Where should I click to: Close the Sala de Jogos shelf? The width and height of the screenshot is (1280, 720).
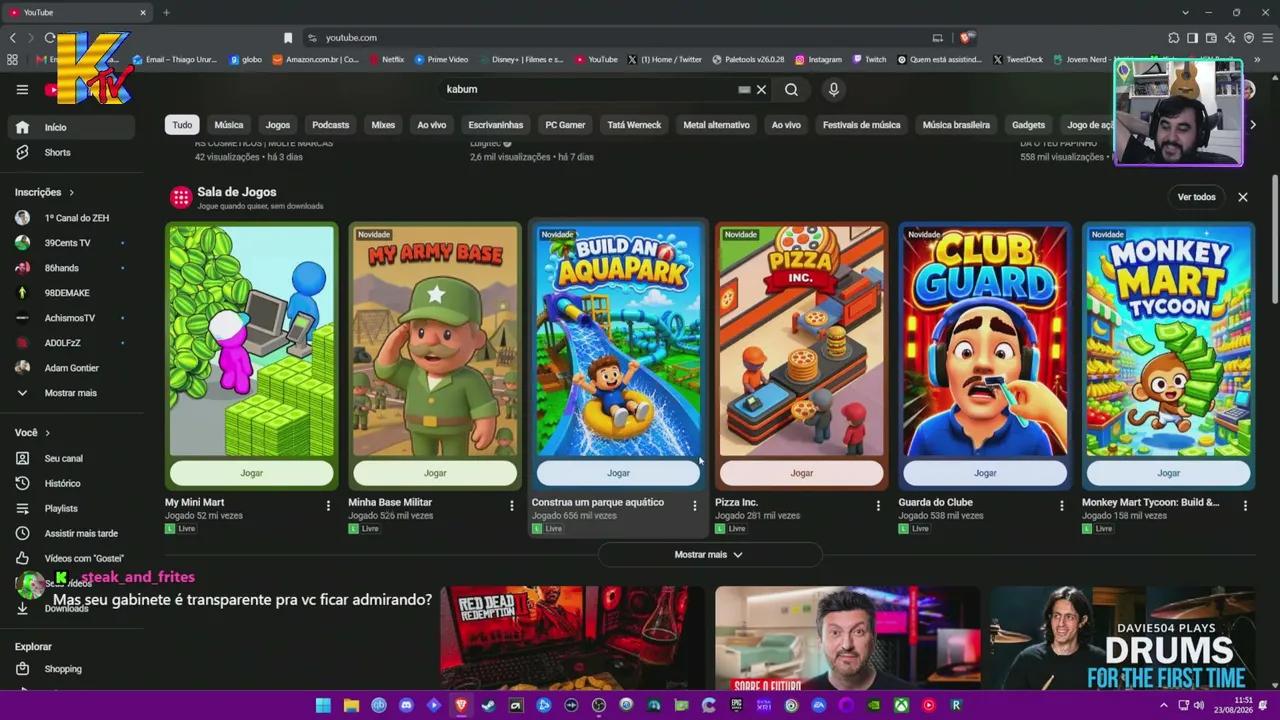pos(1243,197)
